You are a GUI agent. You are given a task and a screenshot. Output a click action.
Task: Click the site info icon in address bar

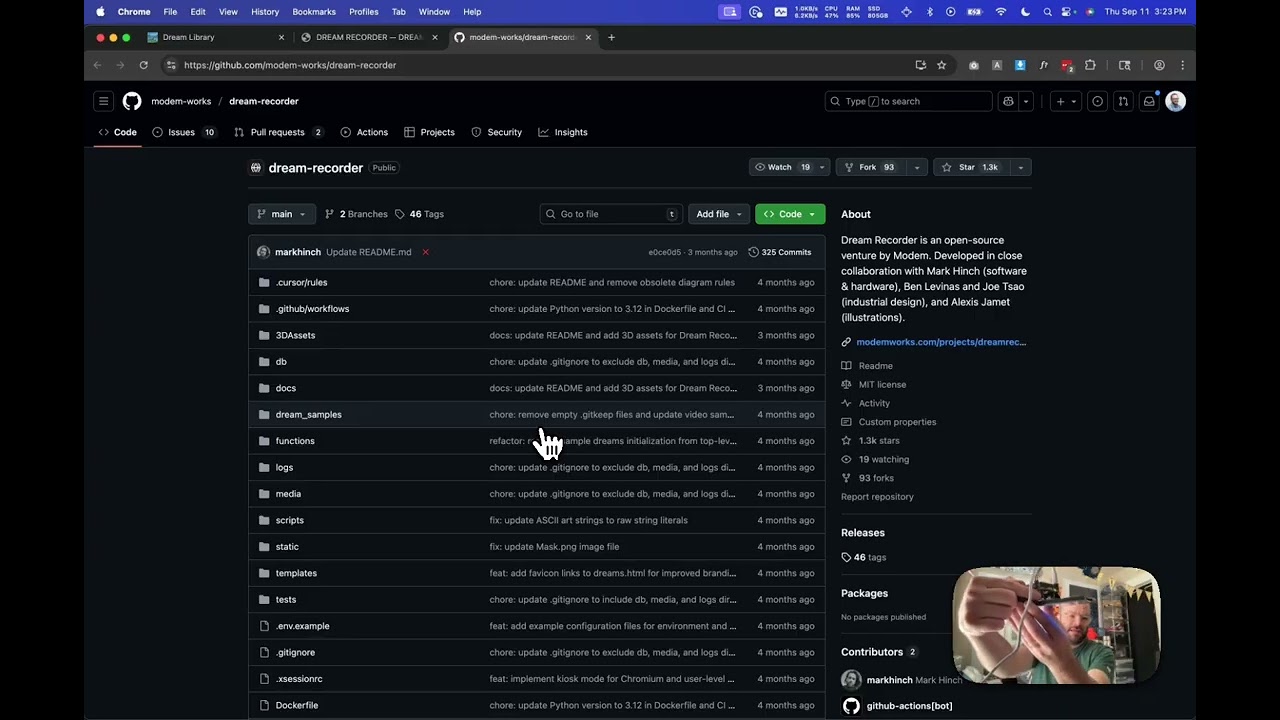171,65
